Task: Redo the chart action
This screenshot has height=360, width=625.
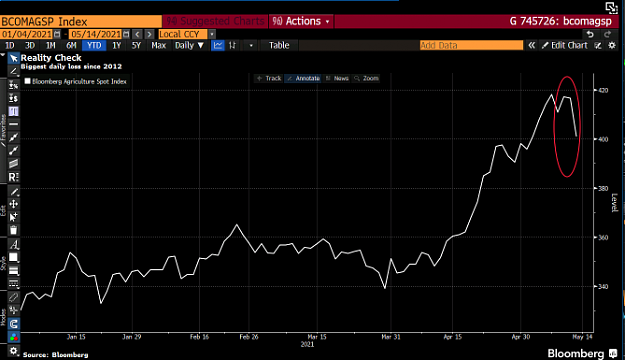Action: [607, 34]
